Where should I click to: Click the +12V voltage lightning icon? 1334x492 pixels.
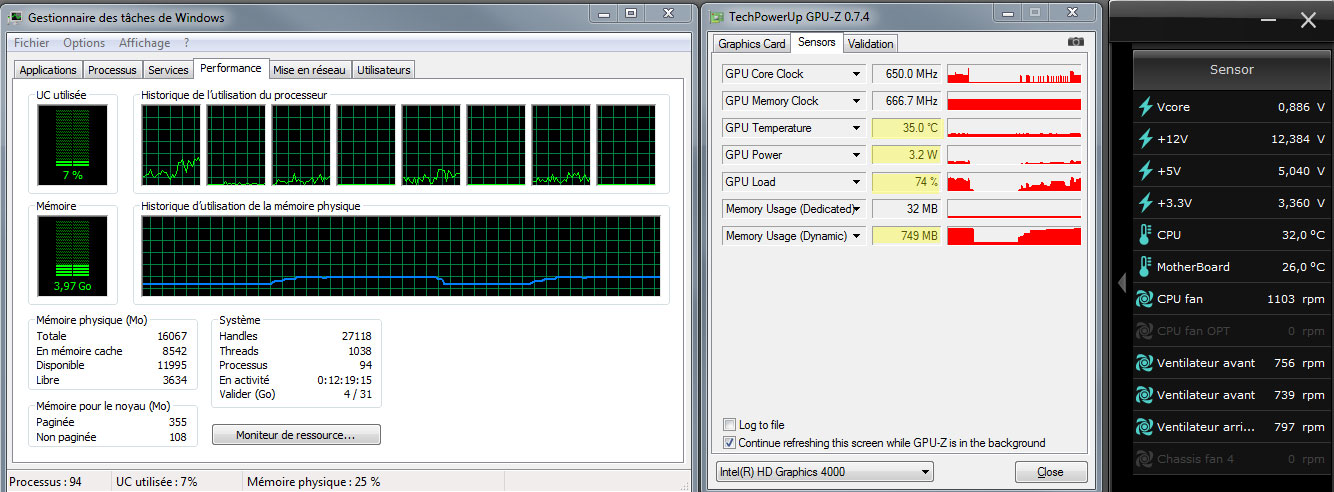tap(1145, 139)
